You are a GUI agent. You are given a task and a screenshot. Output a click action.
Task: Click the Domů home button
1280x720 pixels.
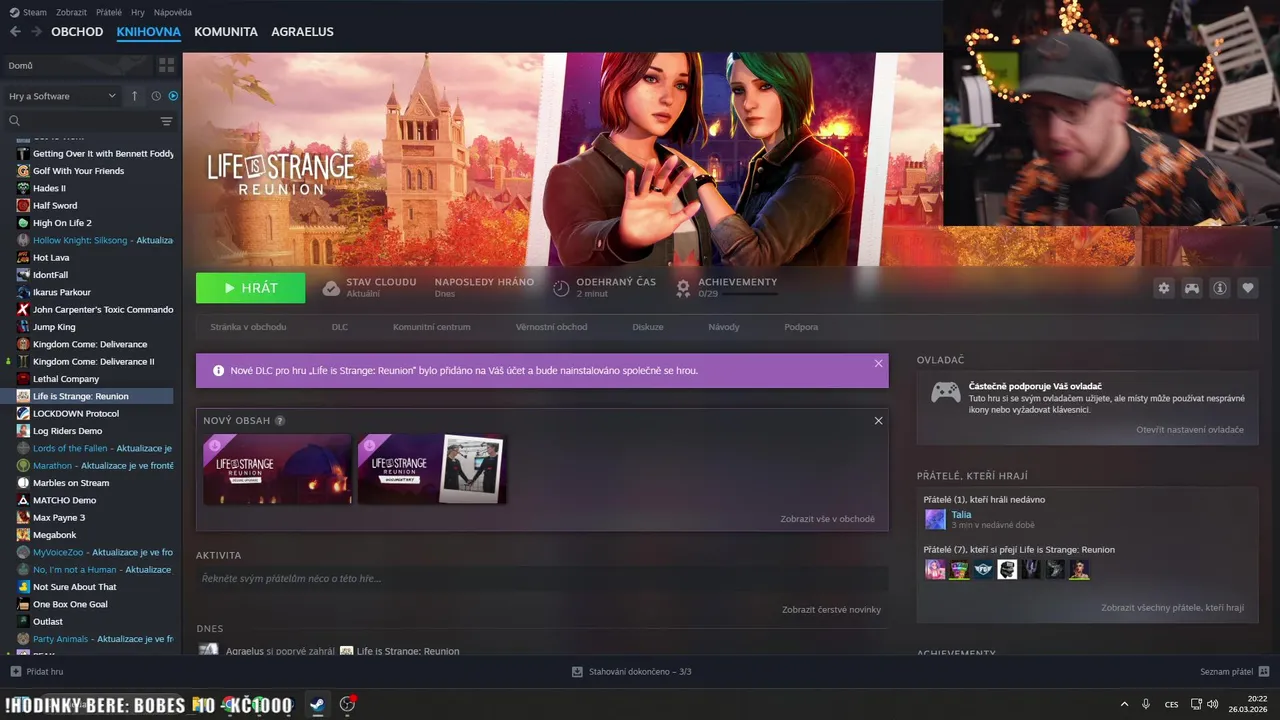[x=78, y=65]
